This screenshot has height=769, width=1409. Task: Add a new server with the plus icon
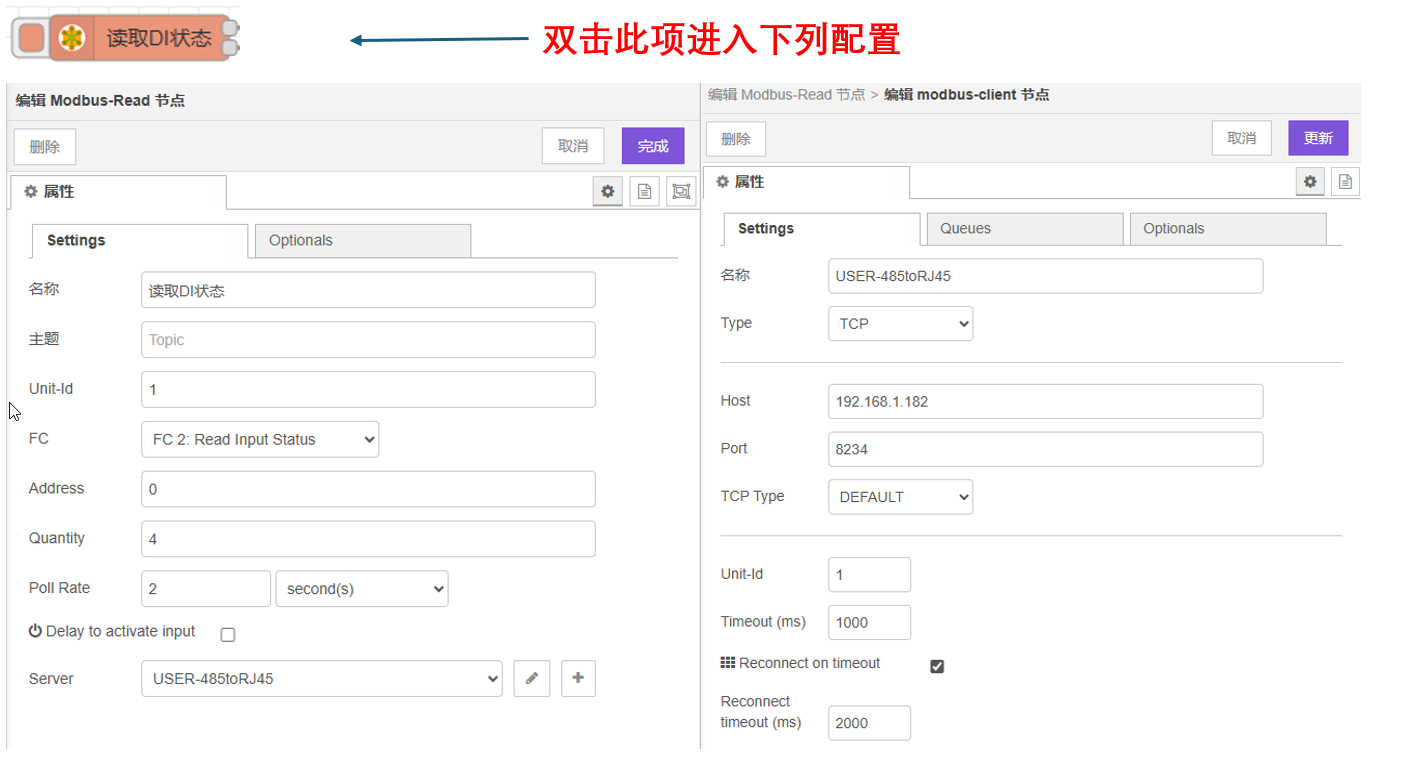tap(578, 678)
